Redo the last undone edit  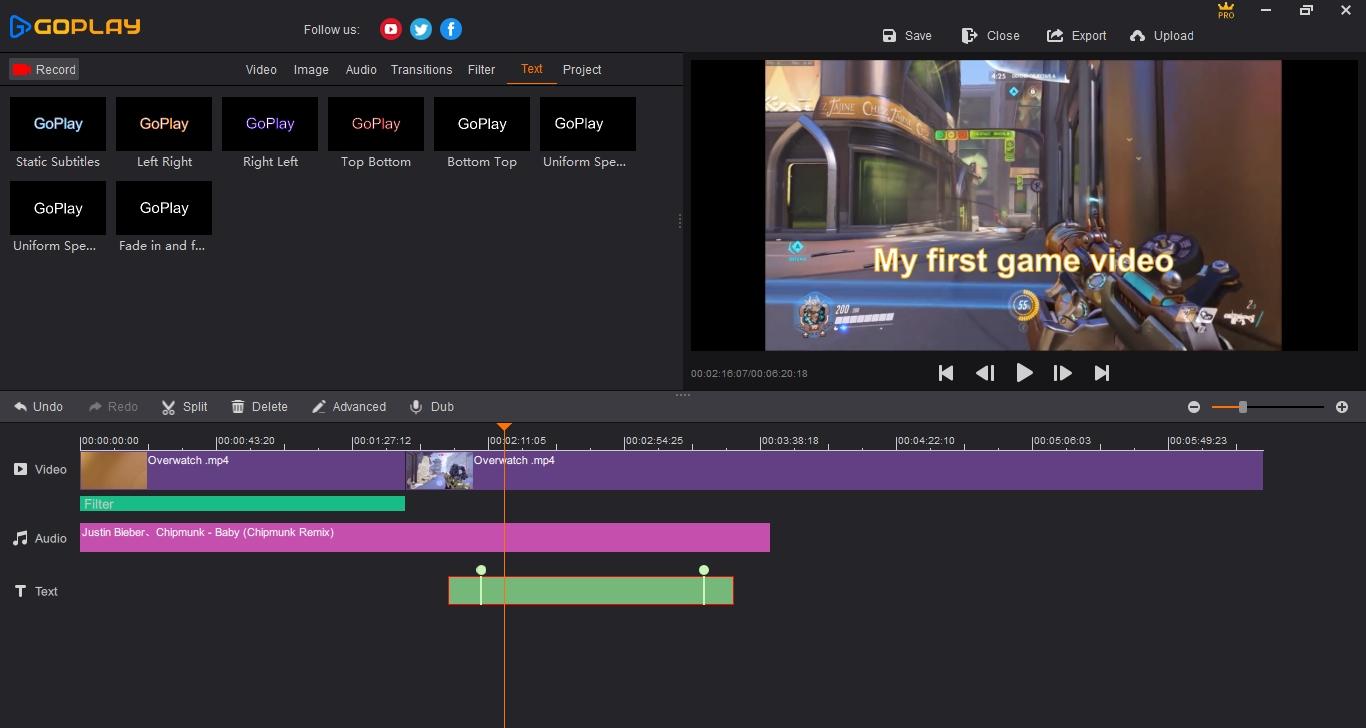click(113, 407)
